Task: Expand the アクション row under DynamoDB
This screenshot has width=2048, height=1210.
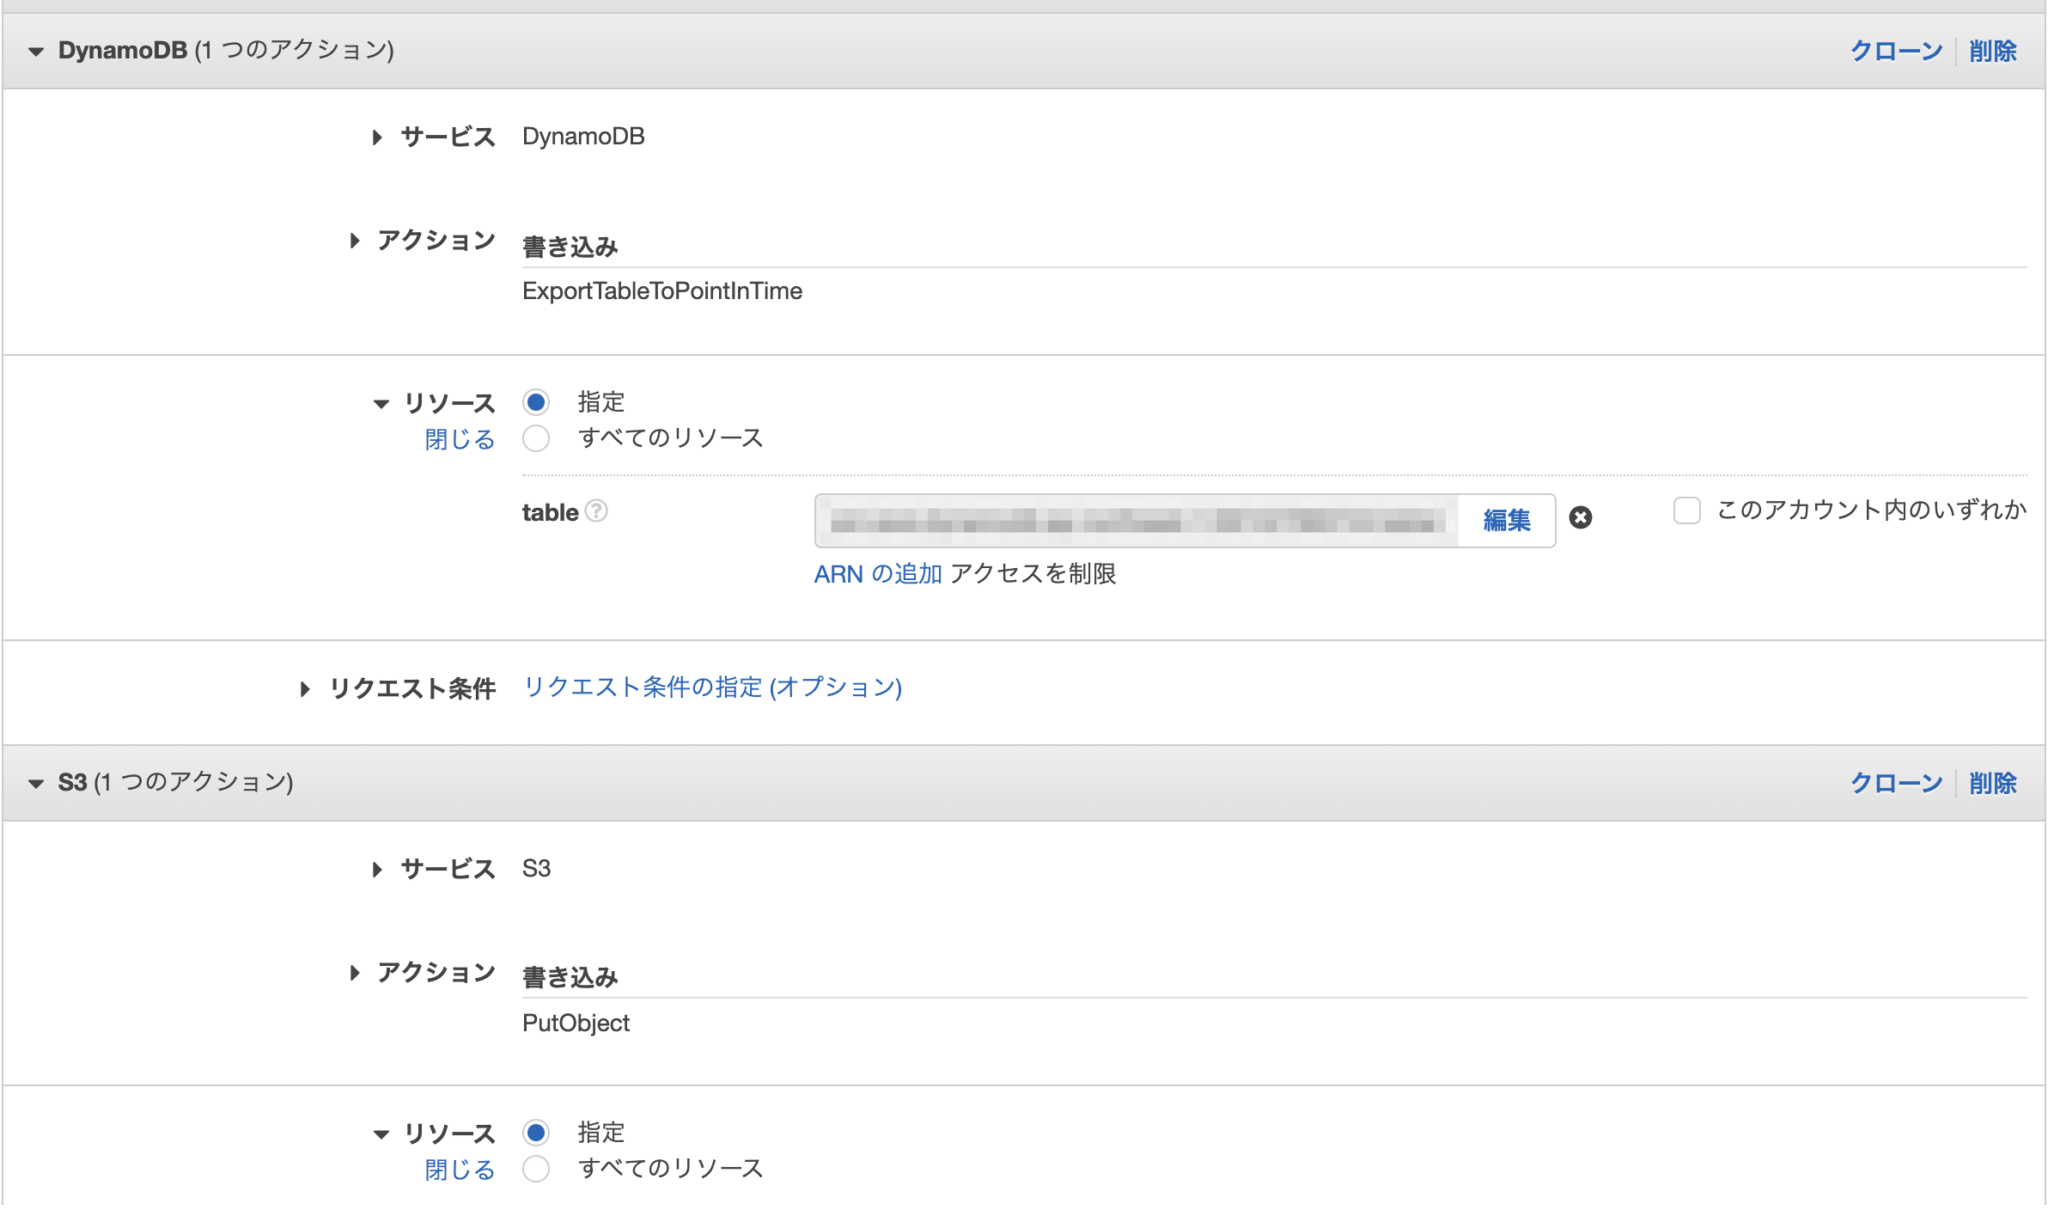Action: pos(353,240)
